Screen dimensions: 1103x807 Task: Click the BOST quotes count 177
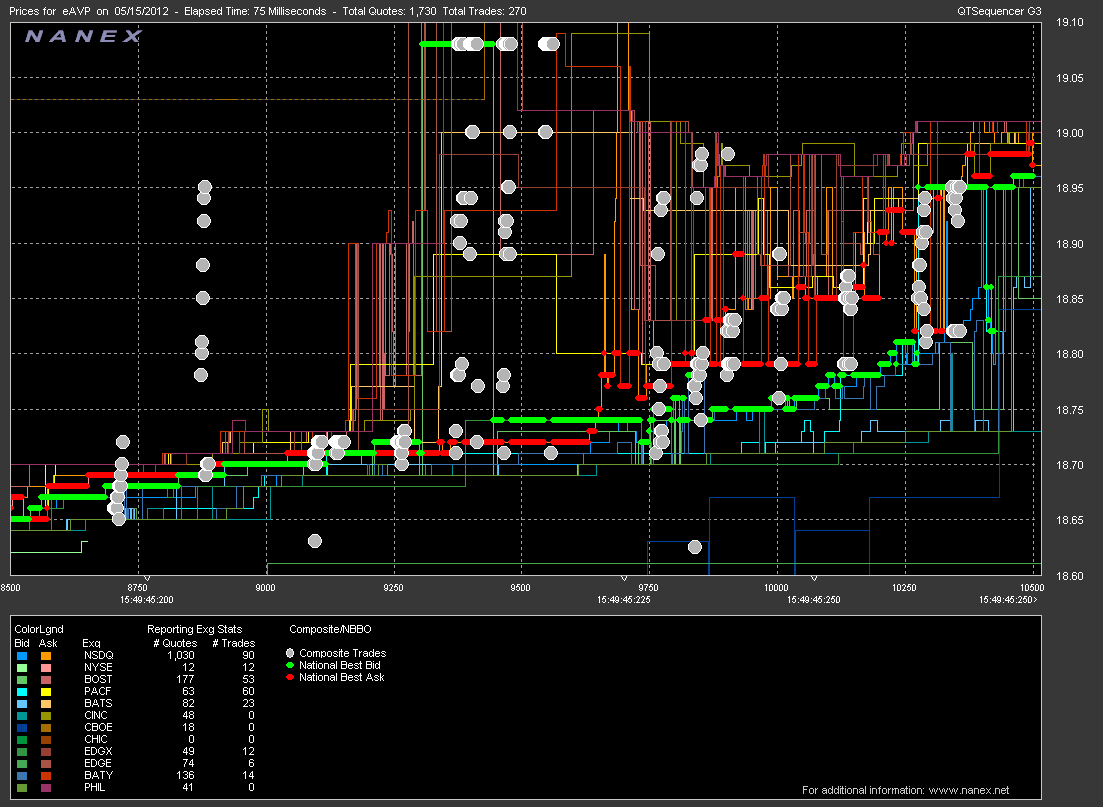(185, 679)
